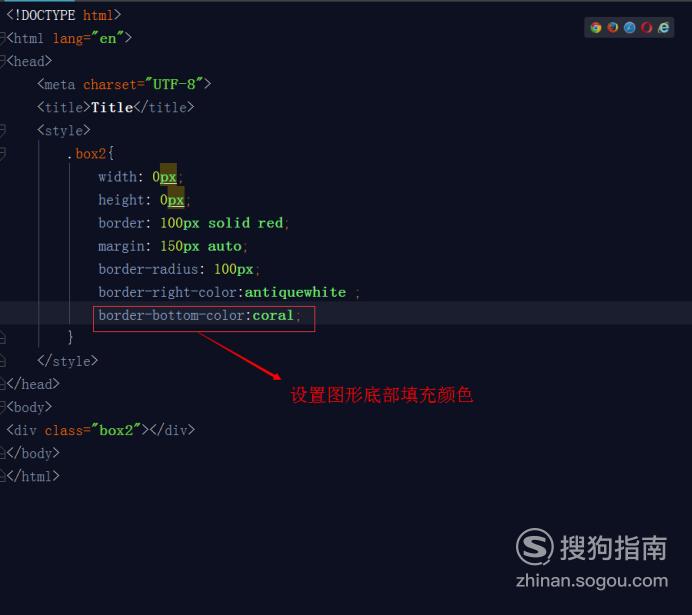Click the class="box2" attribute in div

(x=93, y=430)
